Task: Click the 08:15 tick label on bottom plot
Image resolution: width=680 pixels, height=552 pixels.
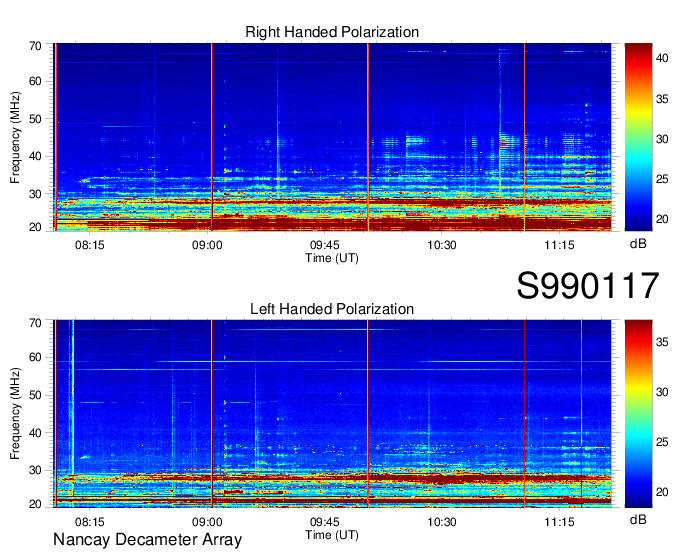Action: tap(90, 522)
